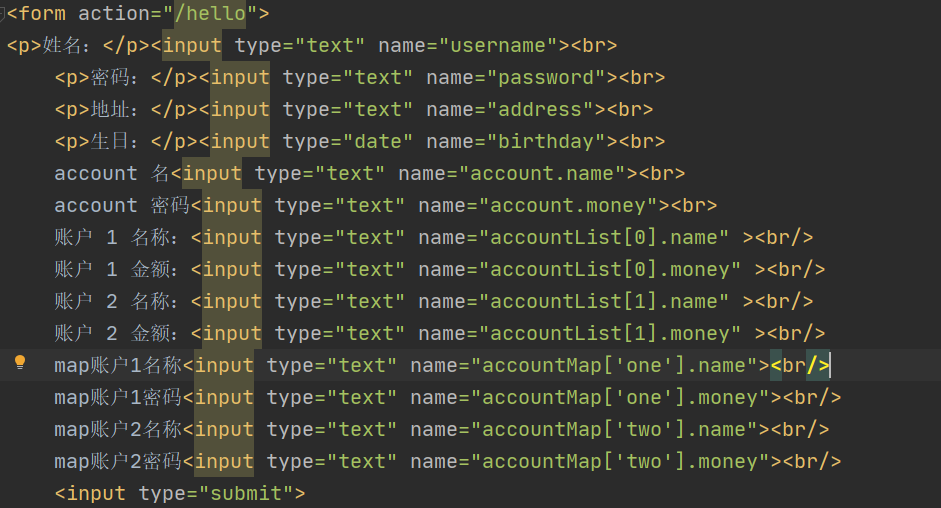Click the yellow lightbulb quick-fix icon
The width and height of the screenshot is (941, 508).
[x=20, y=361]
